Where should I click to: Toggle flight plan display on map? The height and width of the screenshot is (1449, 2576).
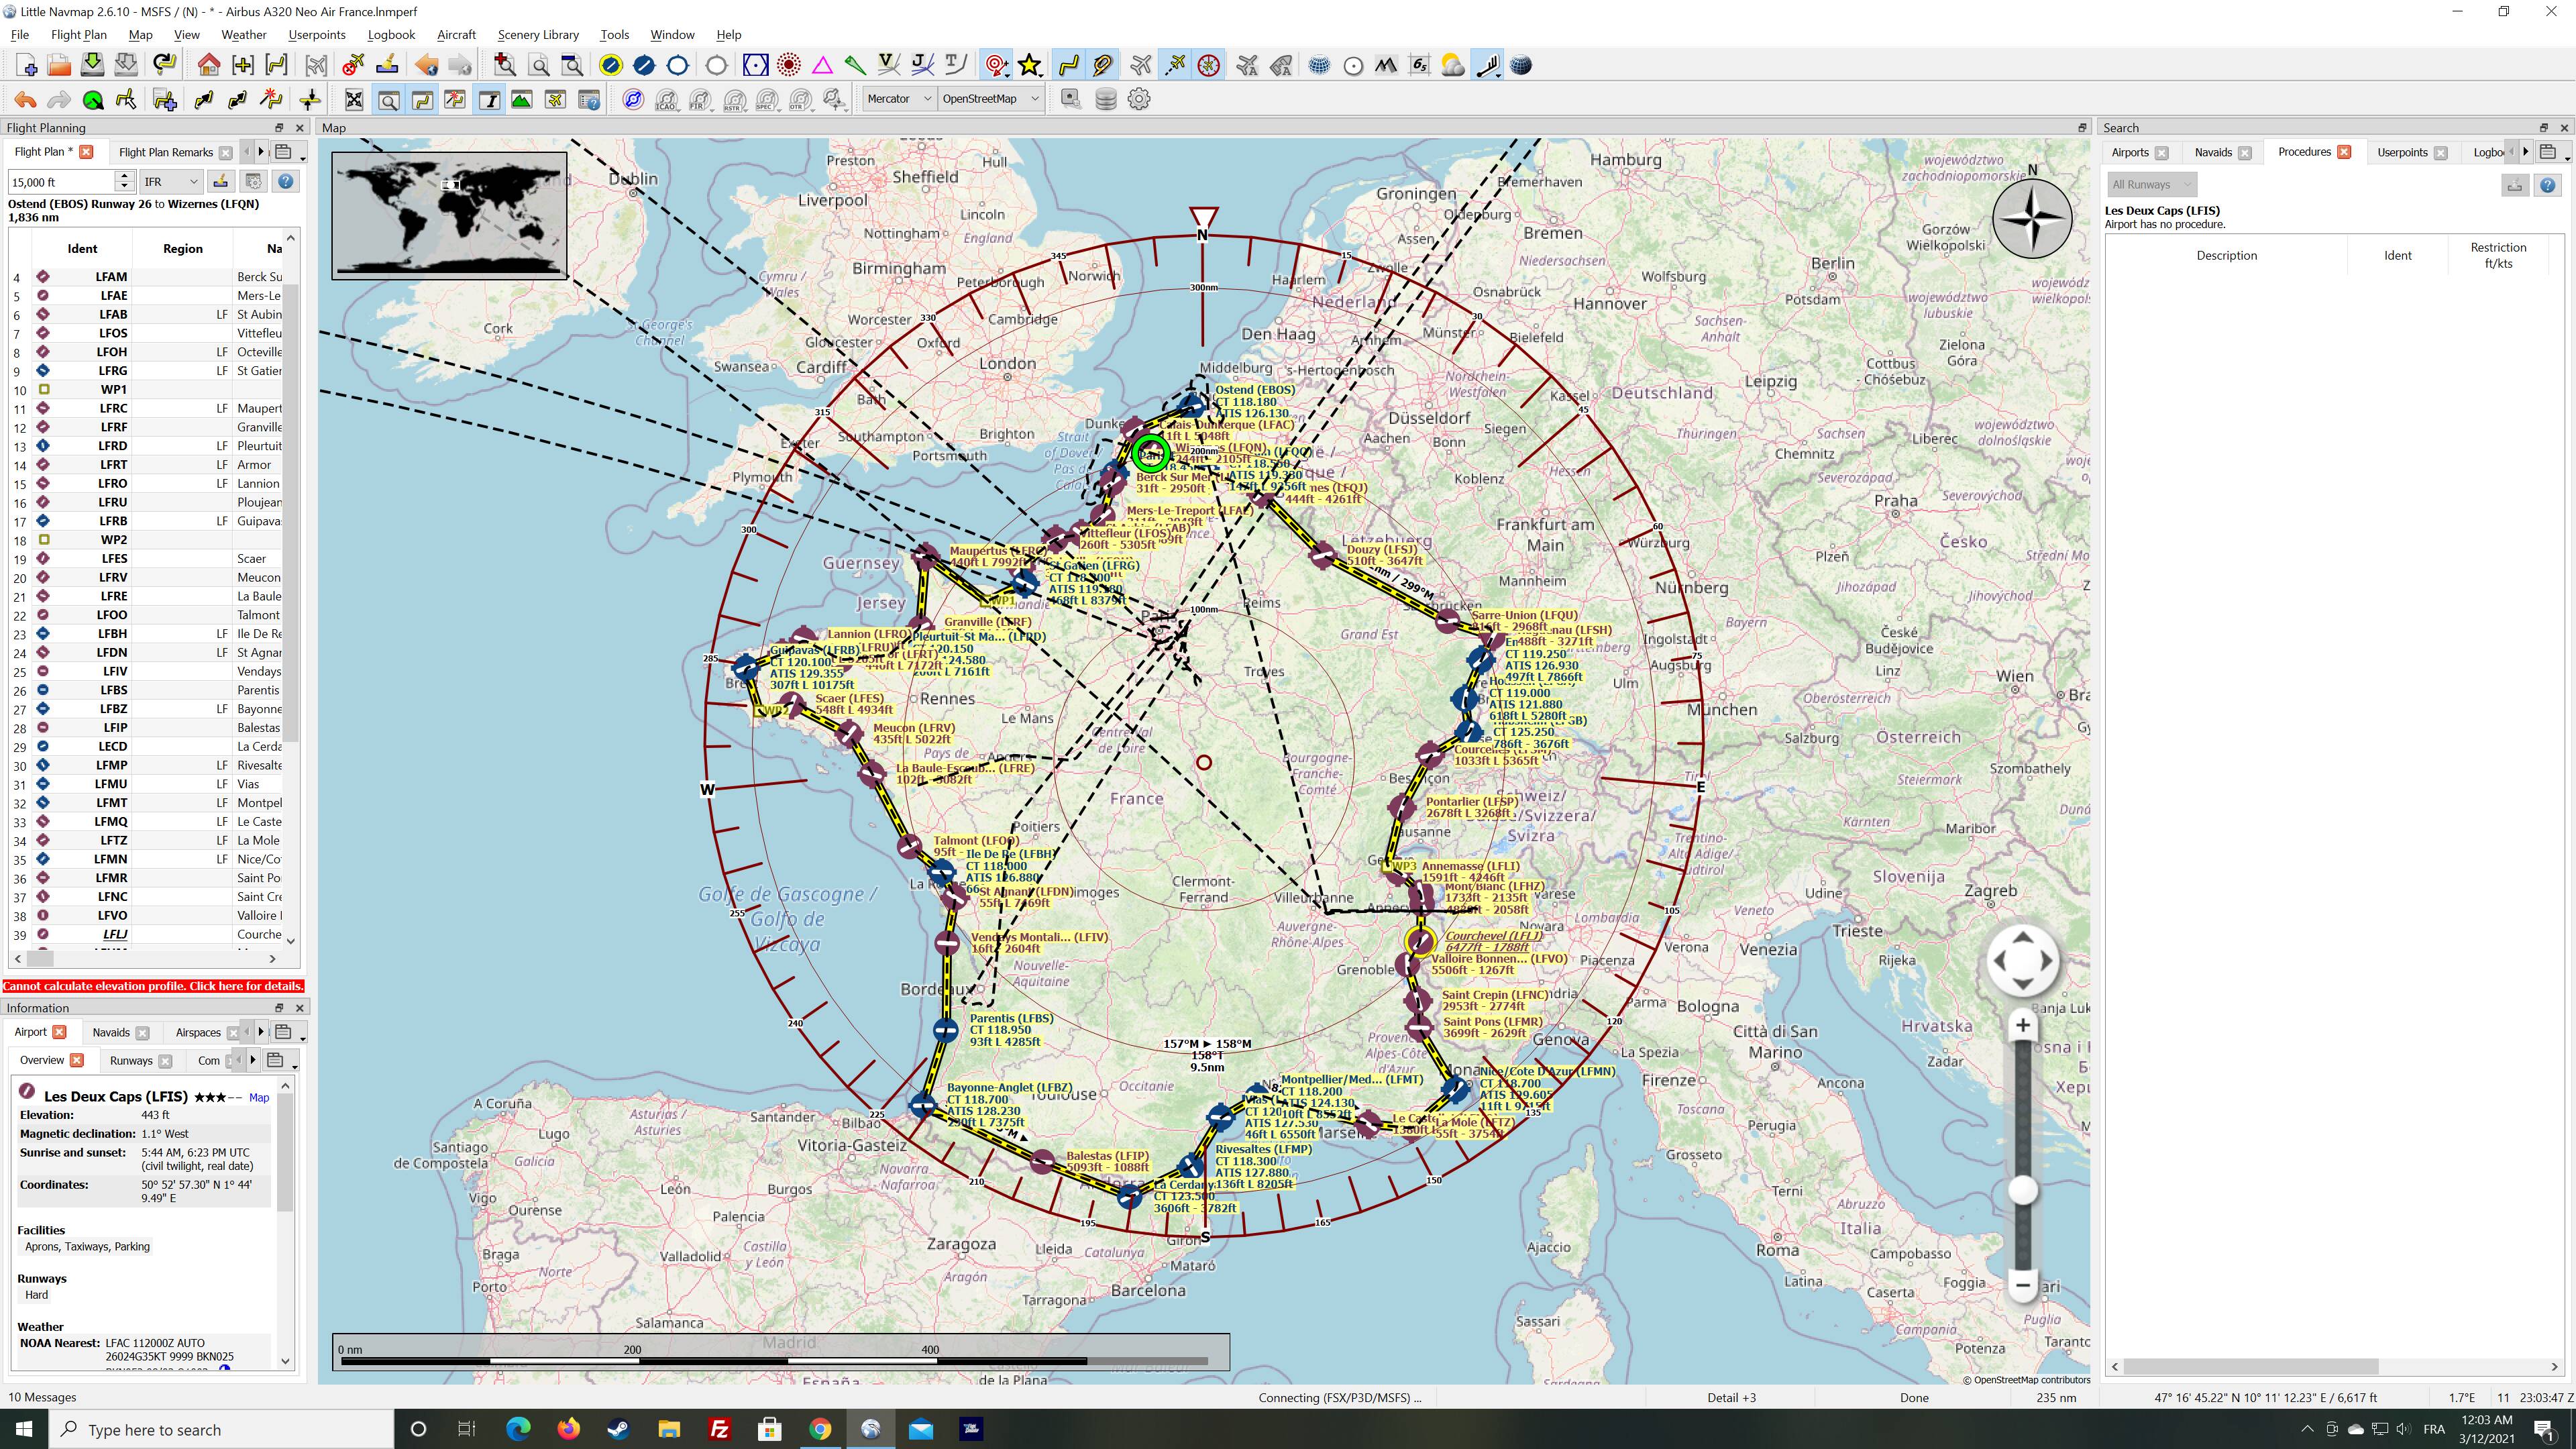coord(1069,66)
